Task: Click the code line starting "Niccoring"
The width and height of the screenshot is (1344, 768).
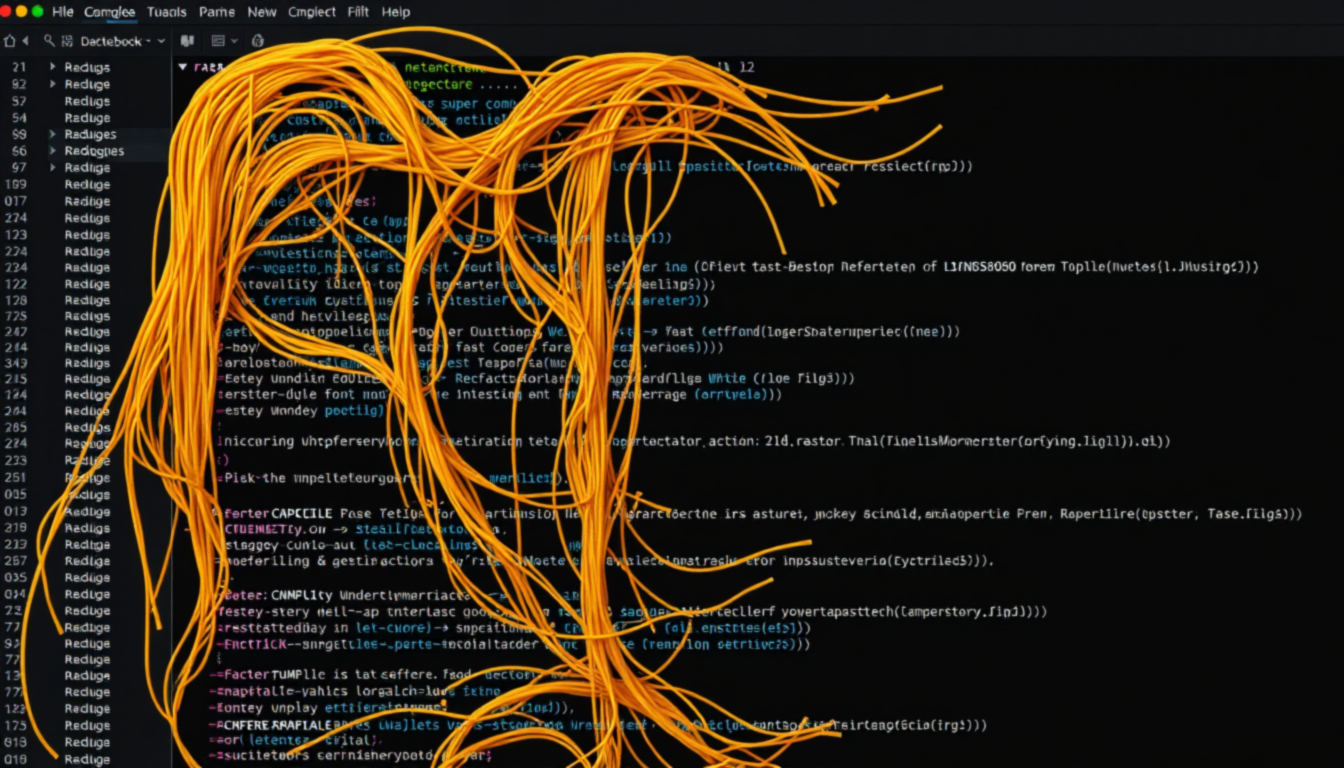Action: tap(693, 441)
